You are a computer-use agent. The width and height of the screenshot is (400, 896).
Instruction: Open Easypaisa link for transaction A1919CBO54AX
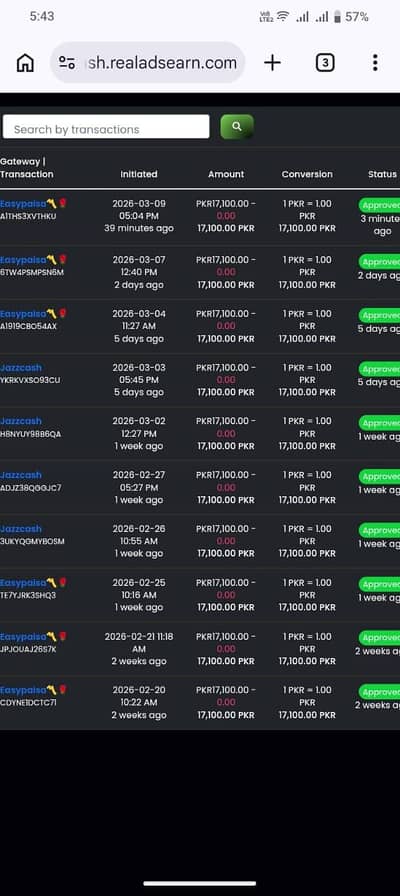pos(33,313)
